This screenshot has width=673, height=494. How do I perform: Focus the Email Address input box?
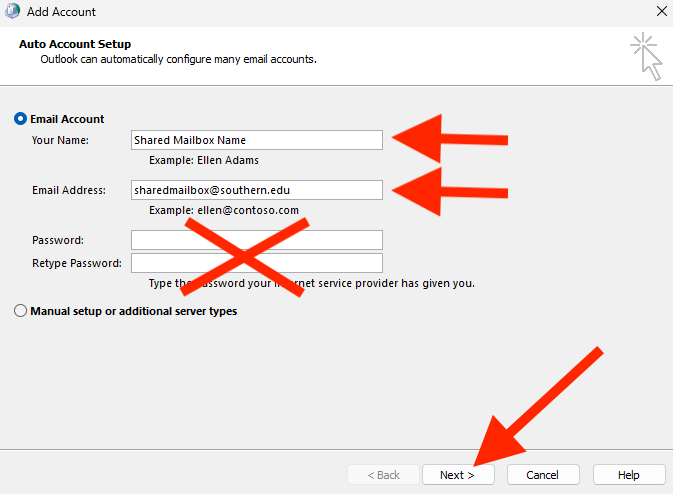pyautogui.click(x=256, y=190)
